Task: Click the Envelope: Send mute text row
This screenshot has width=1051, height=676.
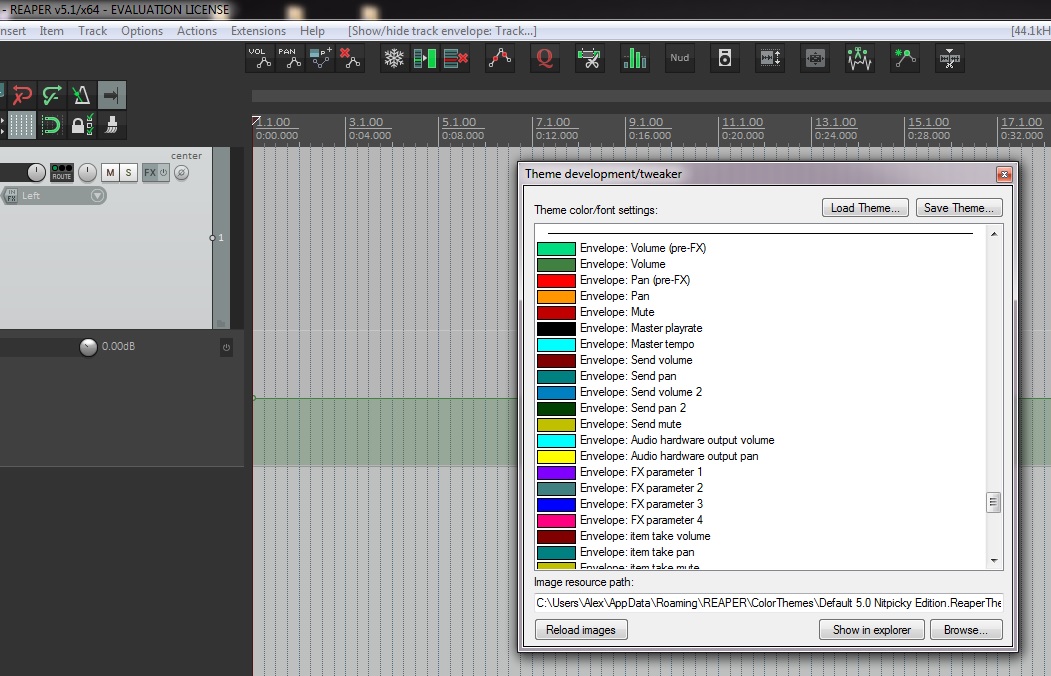Action: point(631,424)
